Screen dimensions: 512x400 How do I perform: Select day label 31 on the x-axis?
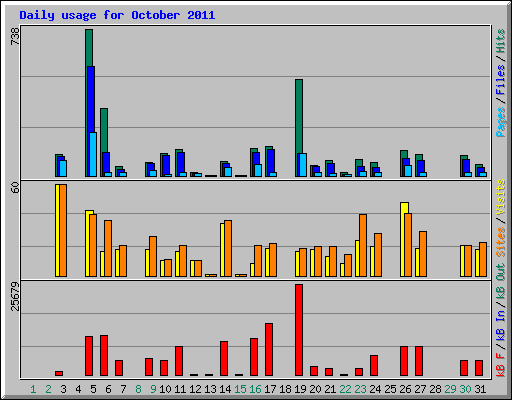[480, 389]
